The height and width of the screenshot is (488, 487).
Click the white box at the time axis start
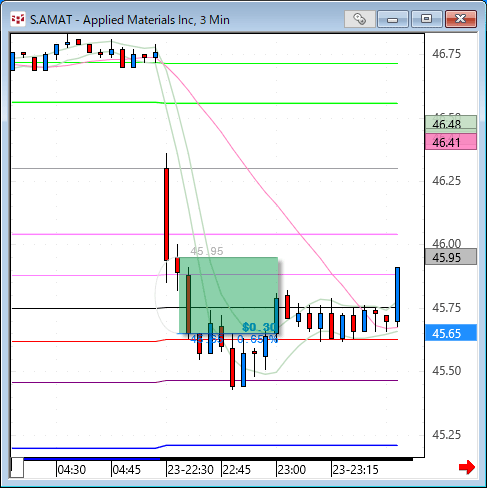click(17, 468)
